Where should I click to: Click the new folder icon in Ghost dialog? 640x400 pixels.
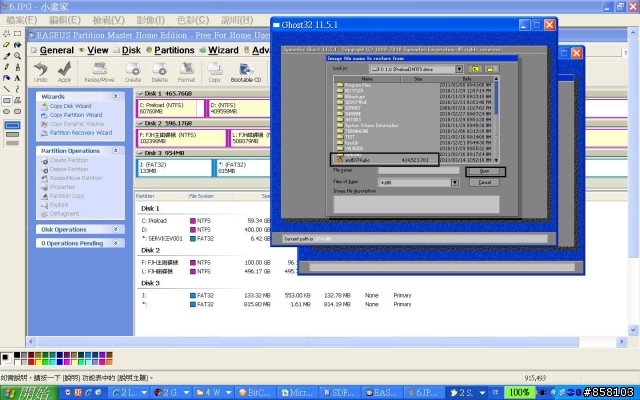(x=491, y=69)
